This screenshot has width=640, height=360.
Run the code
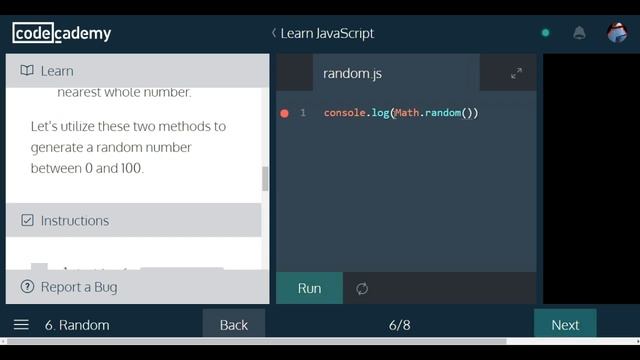click(x=309, y=288)
